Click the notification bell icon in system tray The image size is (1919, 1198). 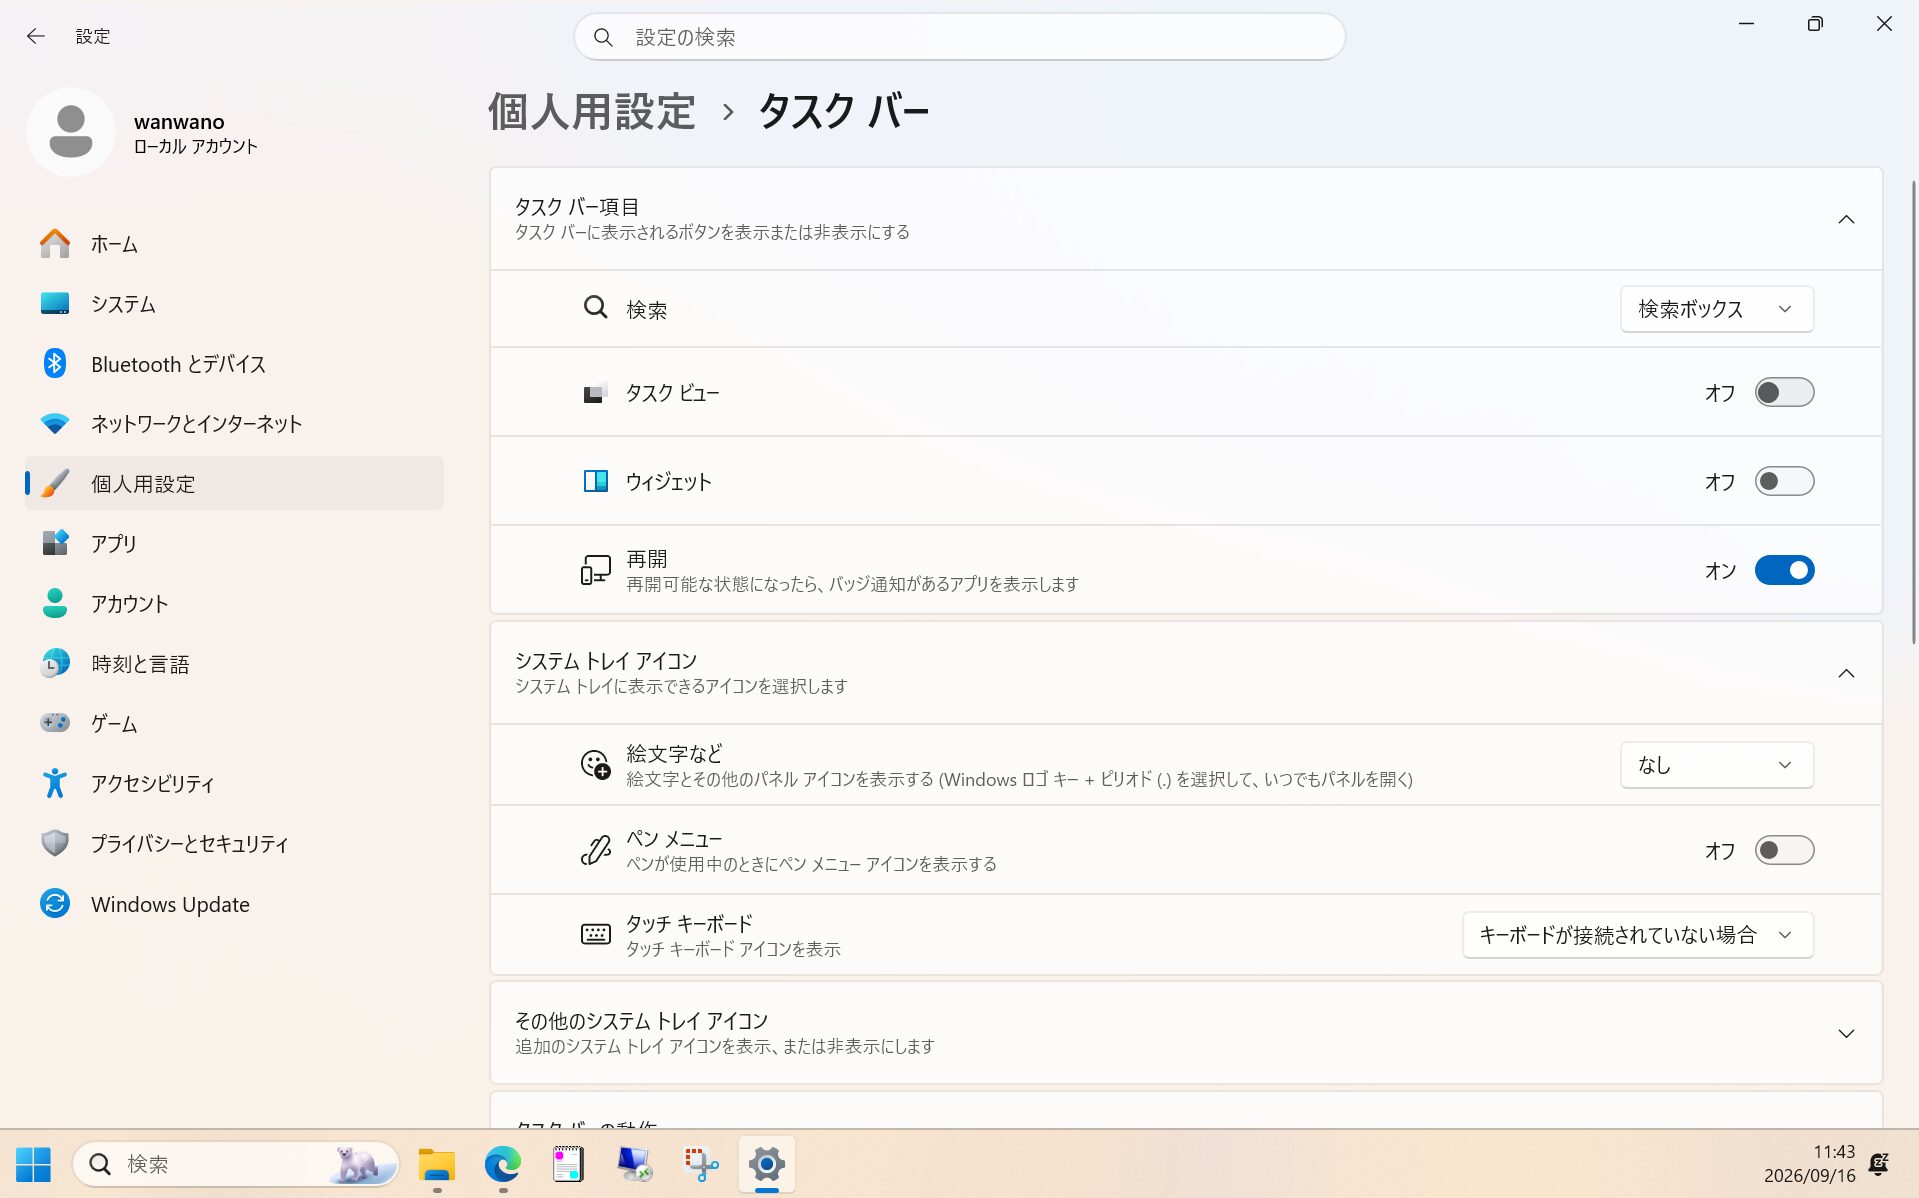pyautogui.click(x=1879, y=1164)
